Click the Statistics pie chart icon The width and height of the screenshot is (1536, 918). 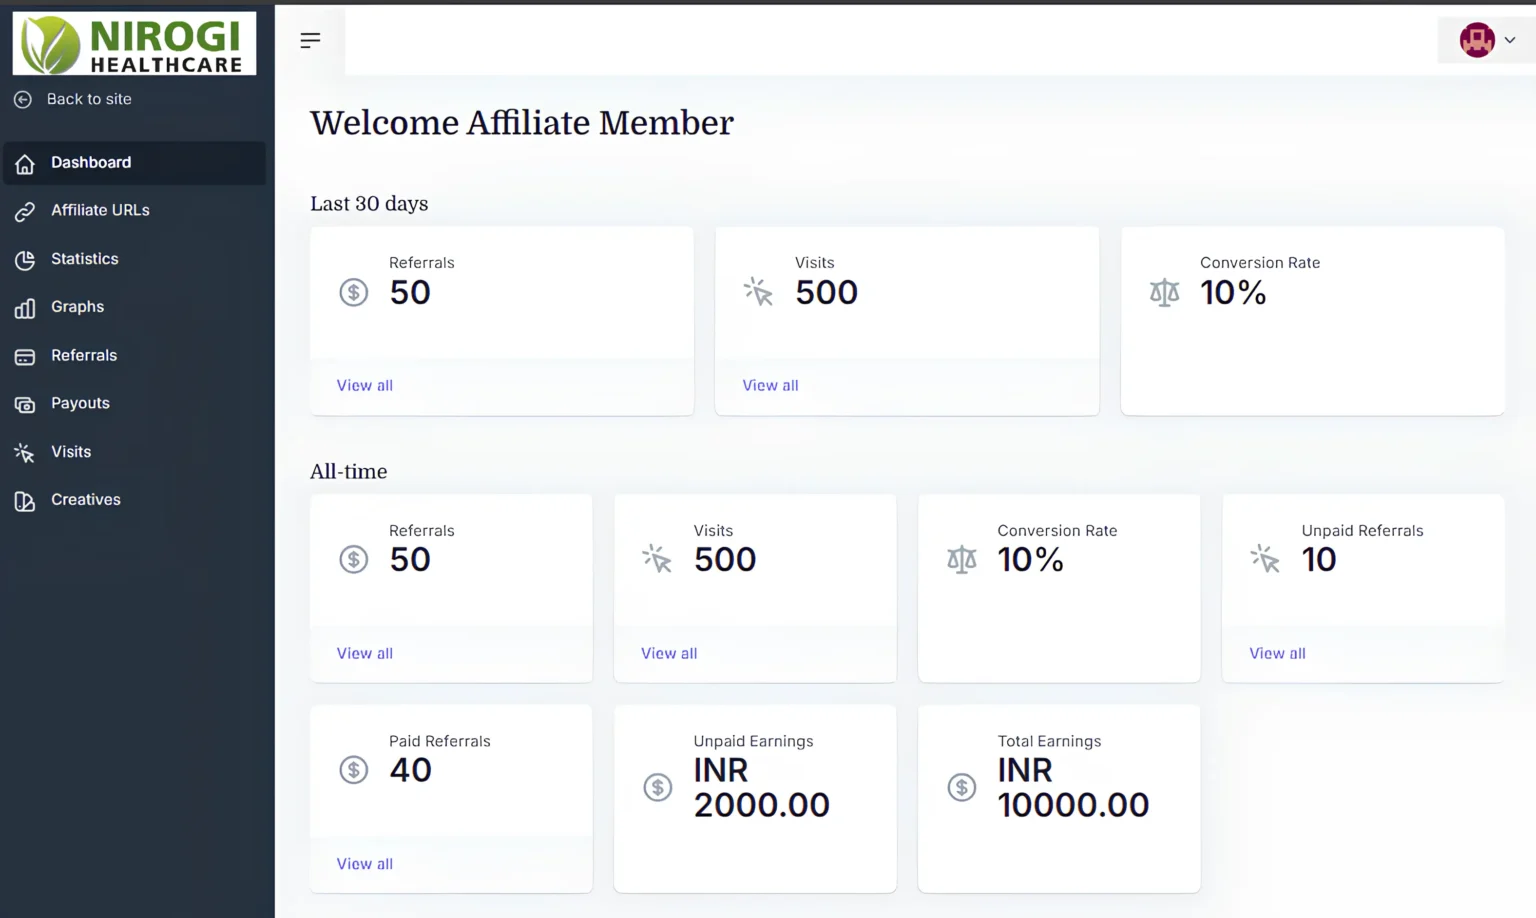tap(25, 260)
